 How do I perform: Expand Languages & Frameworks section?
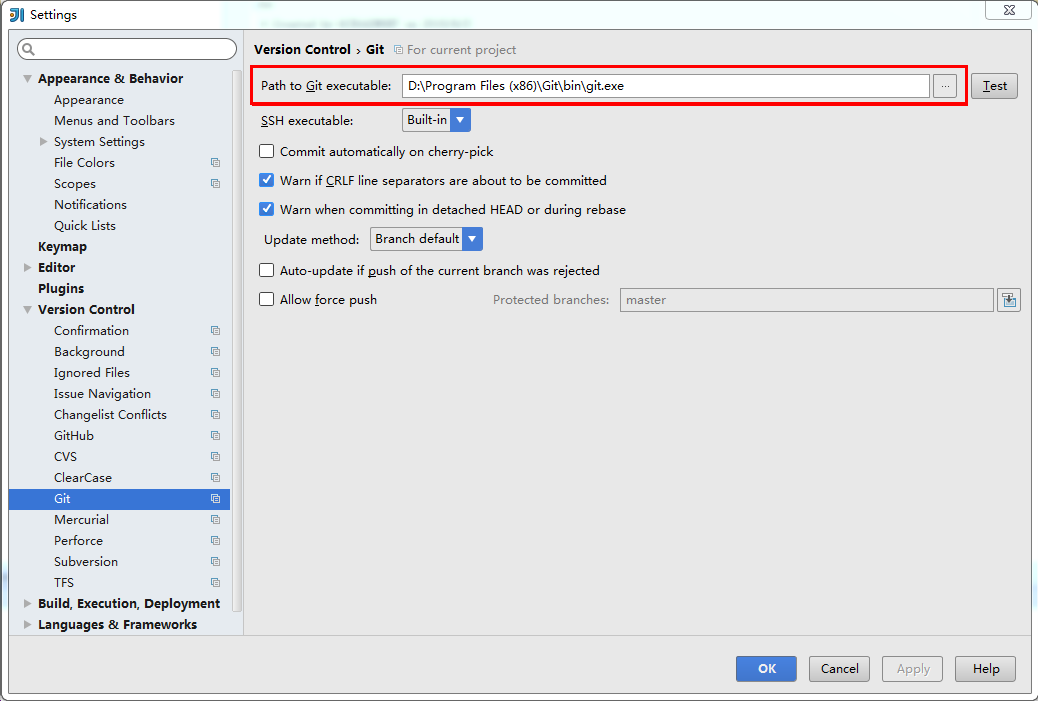tap(27, 625)
